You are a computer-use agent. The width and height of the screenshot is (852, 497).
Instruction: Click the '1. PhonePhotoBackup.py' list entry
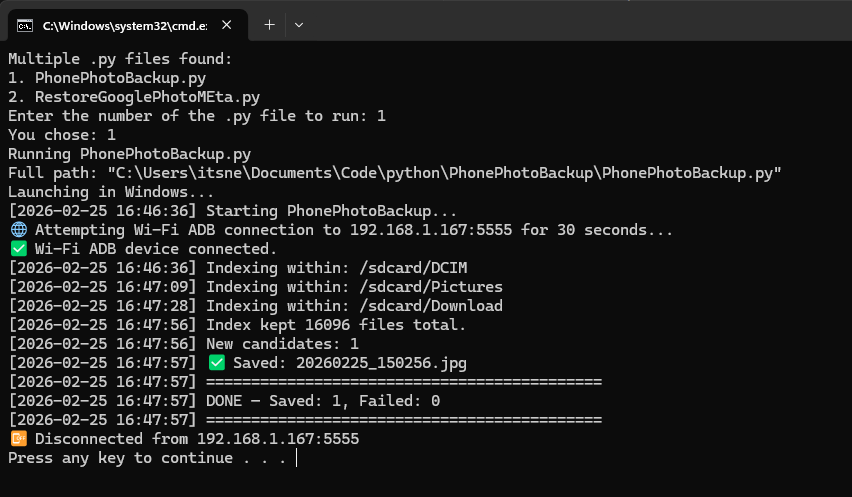coord(107,78)
